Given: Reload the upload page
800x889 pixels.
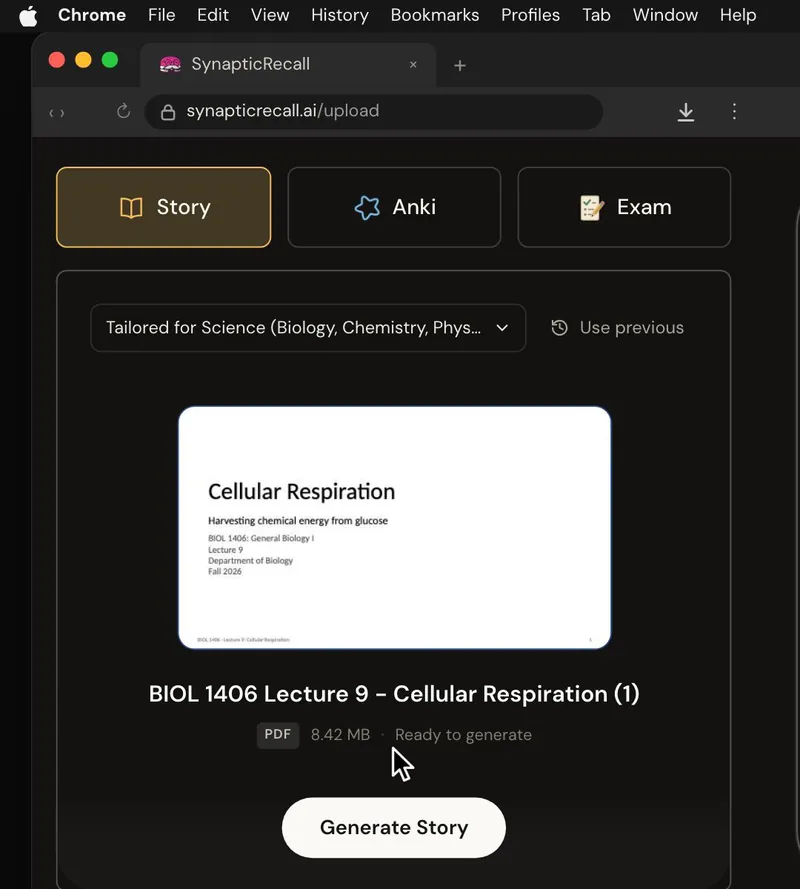Looking at the screenshot, I should (x=123, y=111).
